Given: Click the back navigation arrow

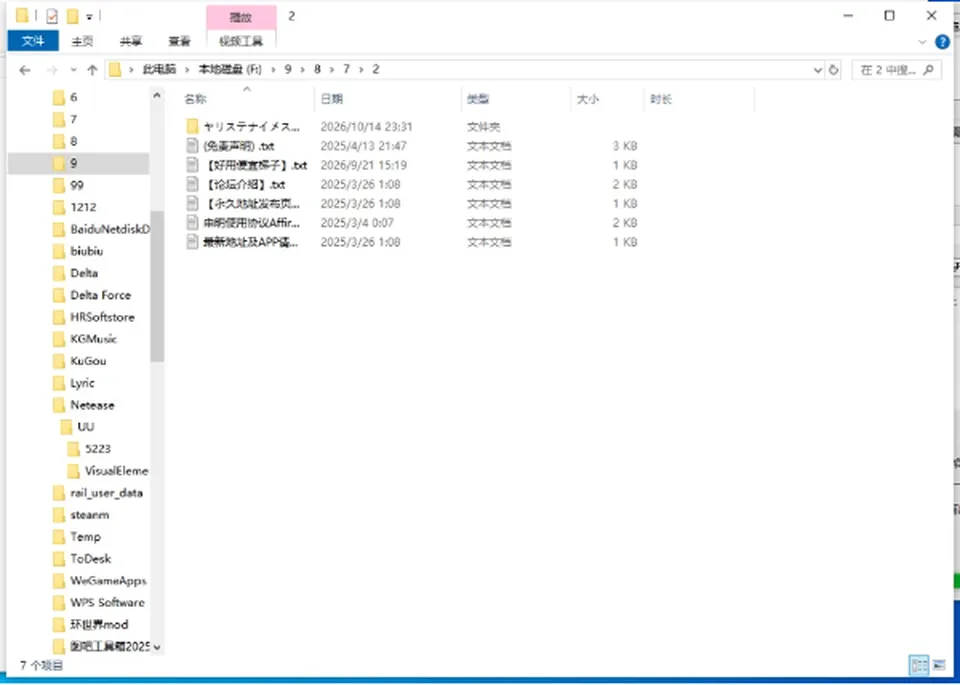Looking at the screenshot, I should 24,70.
